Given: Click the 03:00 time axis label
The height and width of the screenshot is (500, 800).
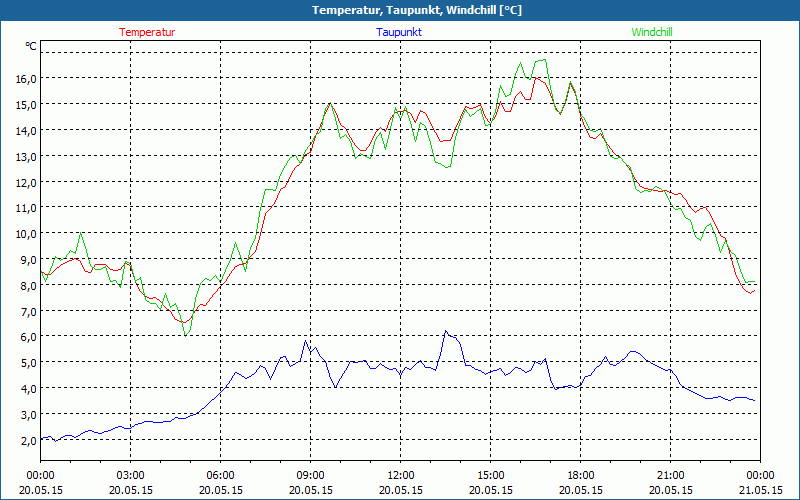Looking at the screenshot, I should point(131,476).
